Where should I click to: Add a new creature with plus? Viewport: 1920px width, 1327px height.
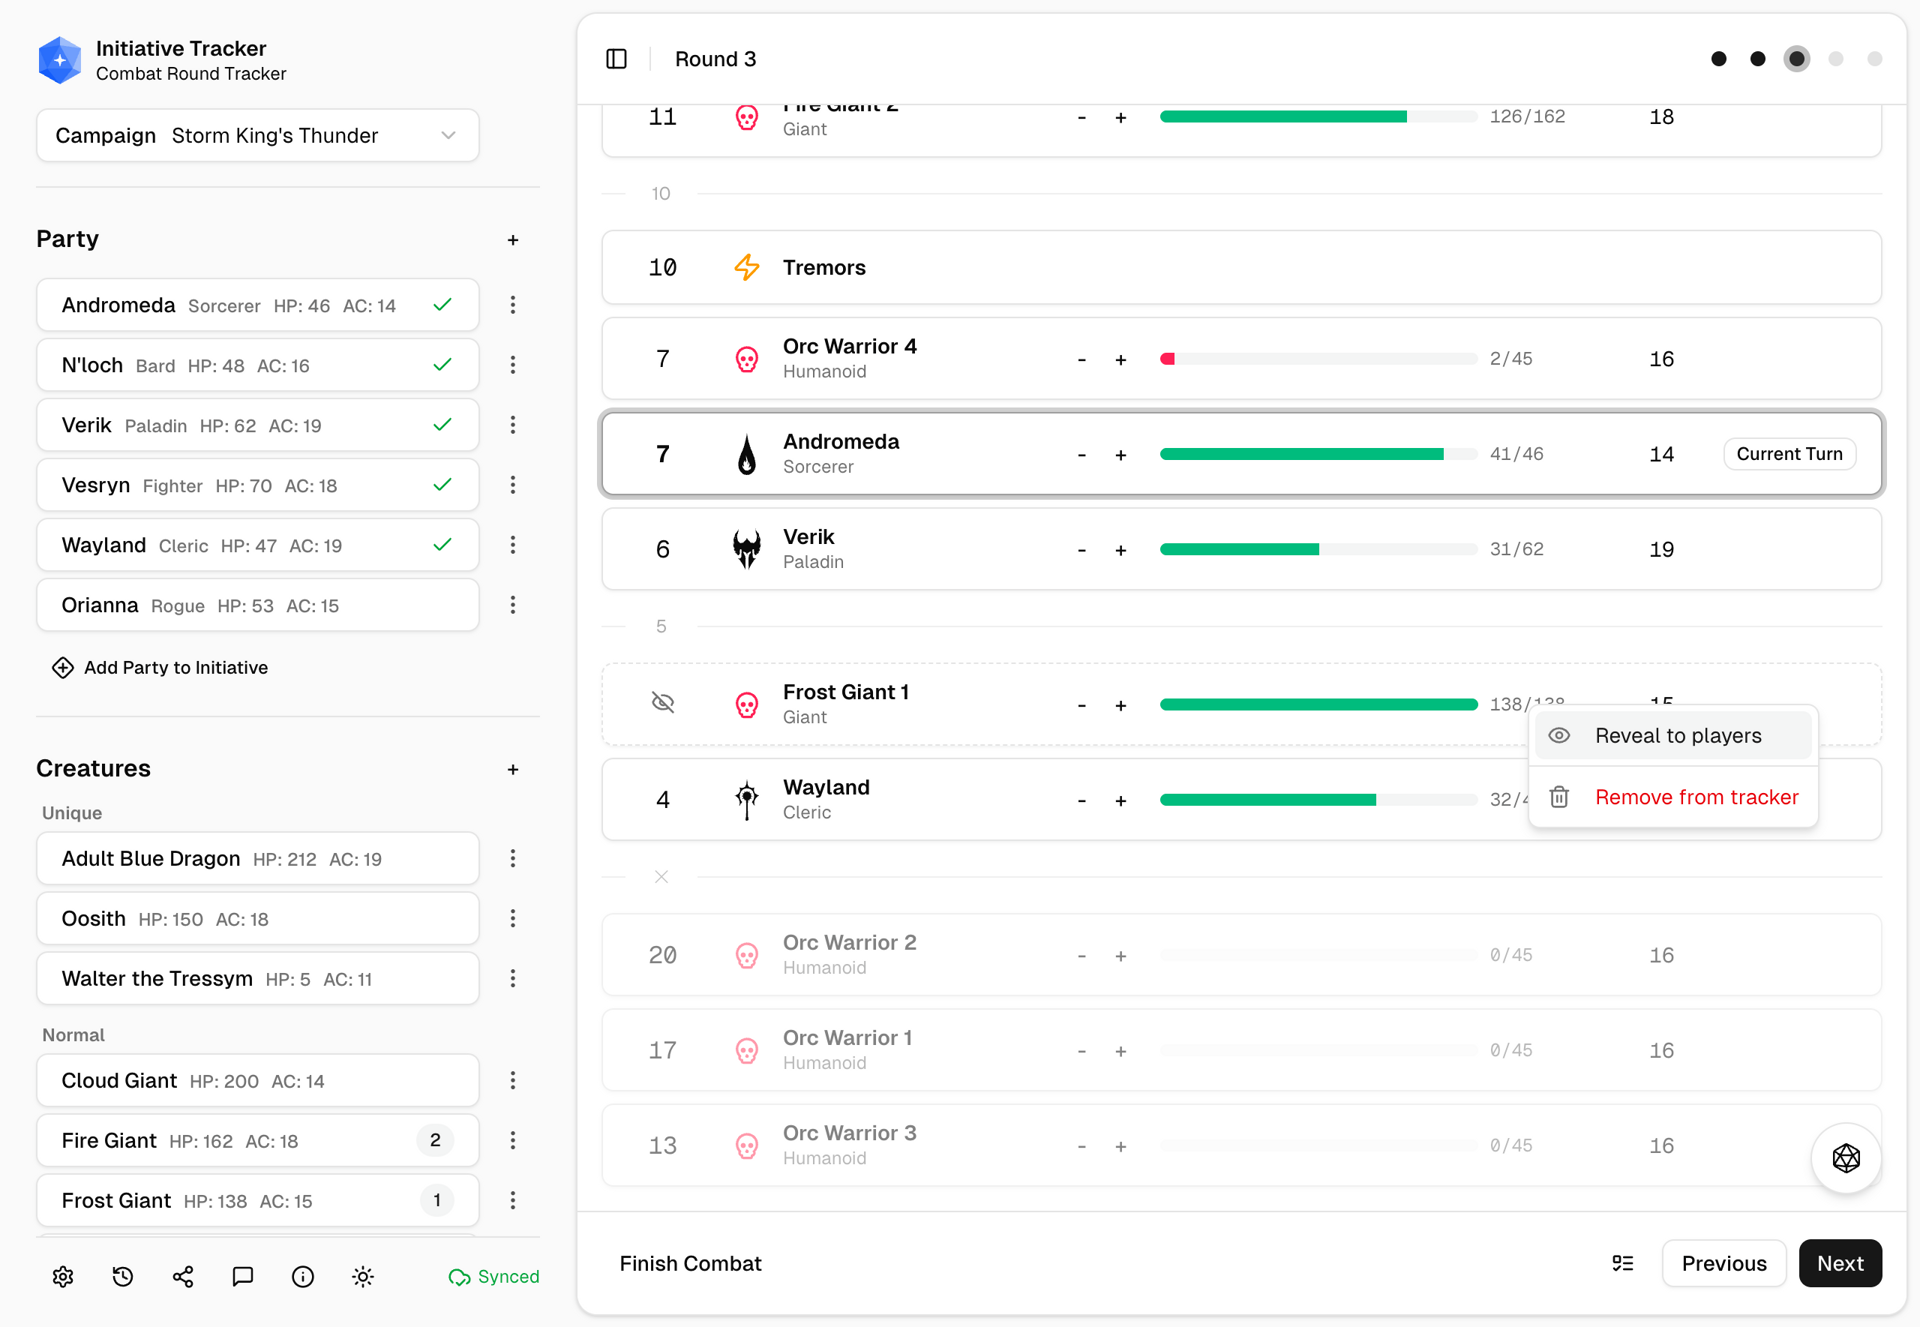click(x=513, y=770)
